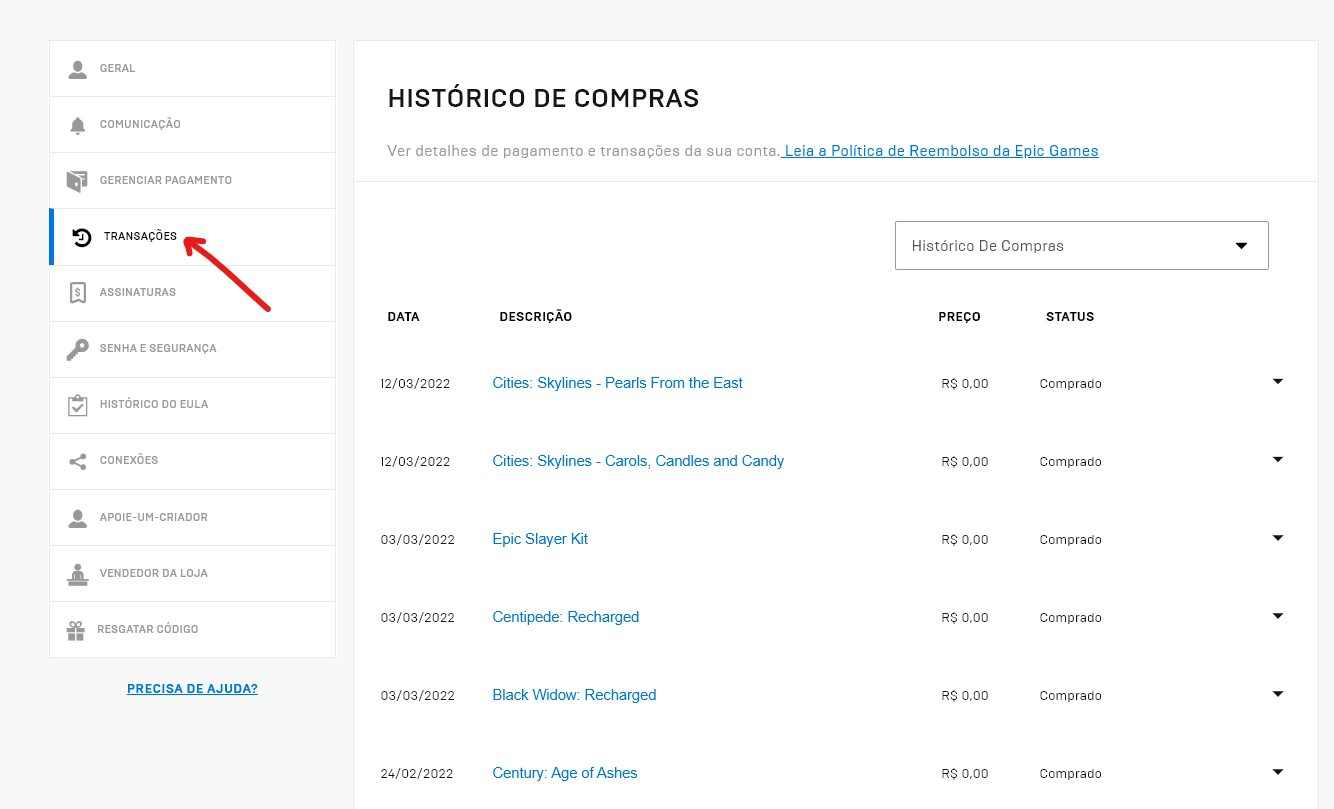
Task: Click the Comprado status of Pearls From the East
Action: point(1070,384)
